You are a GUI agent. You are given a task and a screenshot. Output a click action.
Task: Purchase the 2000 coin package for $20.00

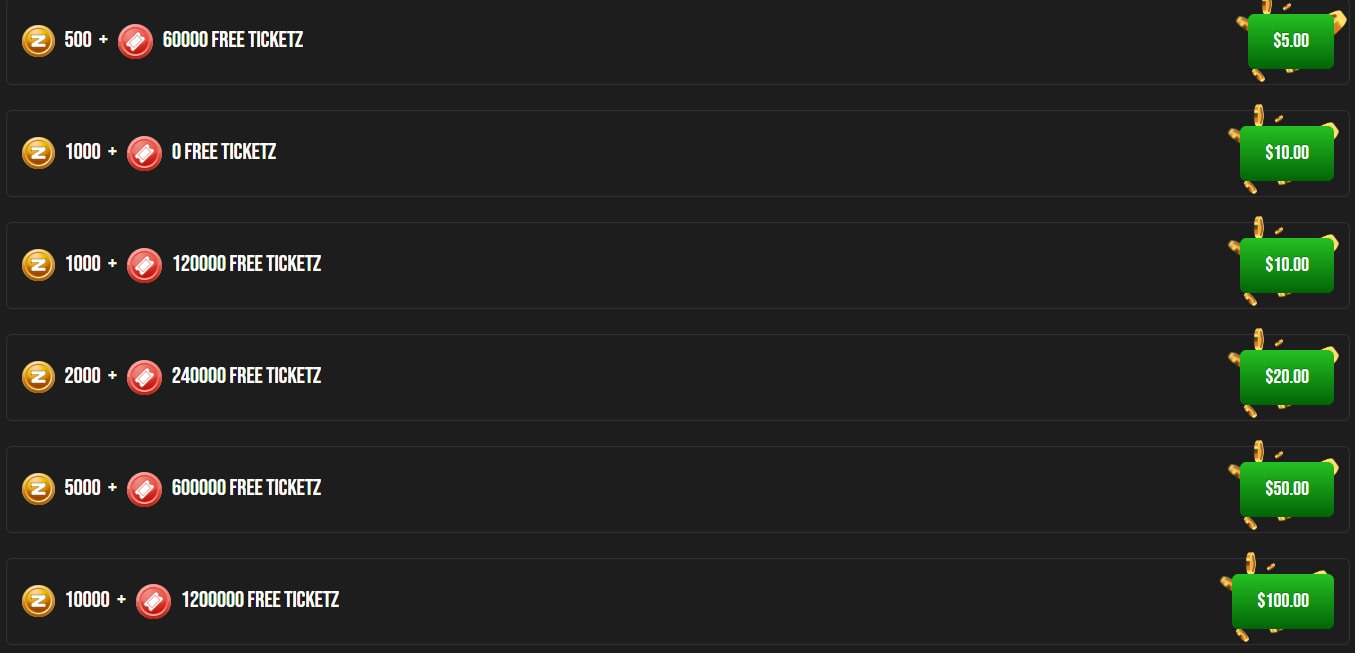pos(1286,377)
